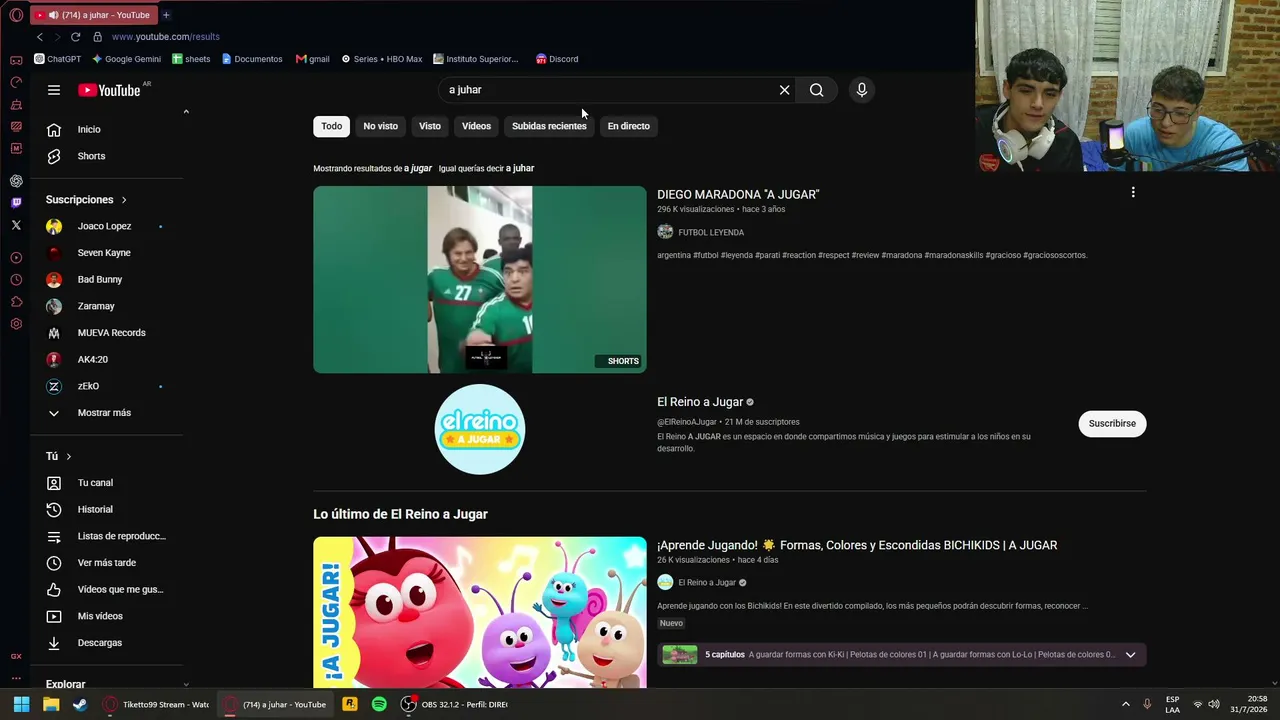The image size is (1280, 720).
Task: Open the ¡Aprende Jugando! video title
Action: (x=857, y=545)
